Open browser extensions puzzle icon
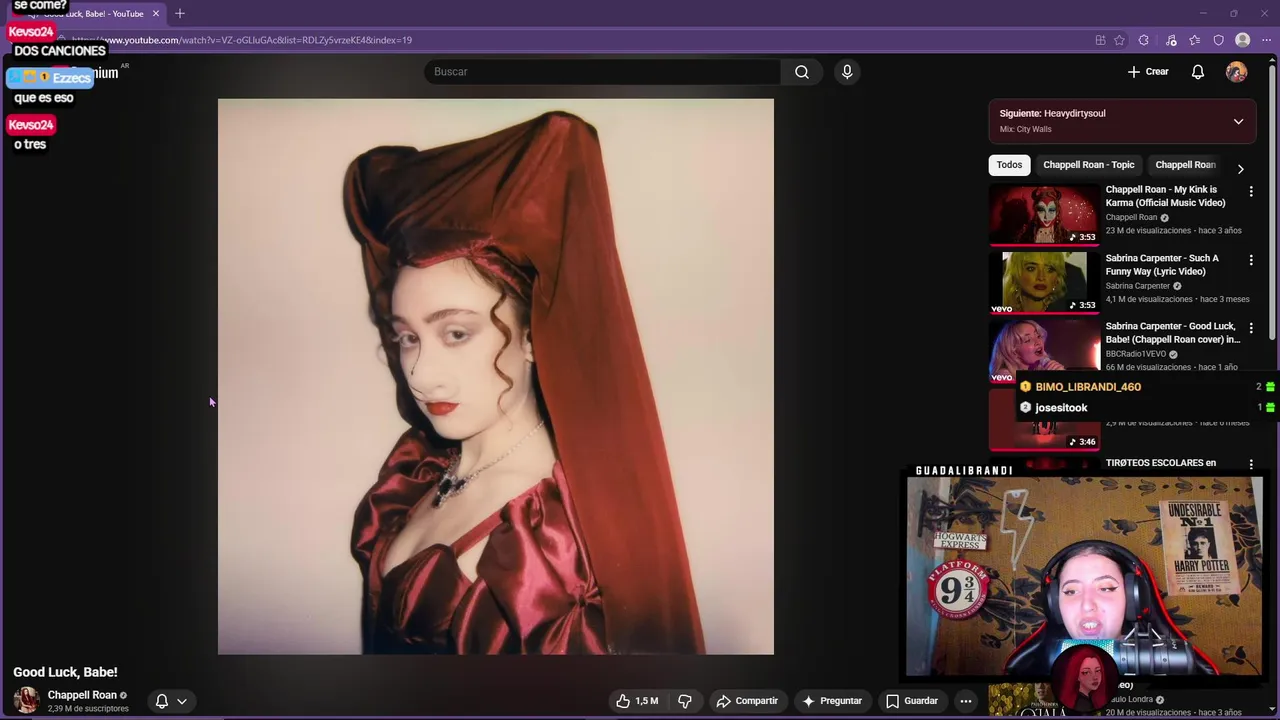 click(1144, 40)
